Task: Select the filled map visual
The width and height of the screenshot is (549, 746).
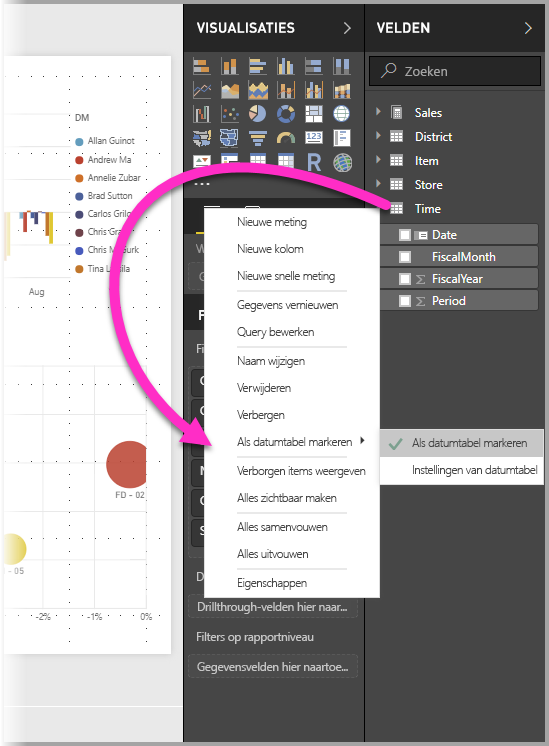Action: [202, 138]
